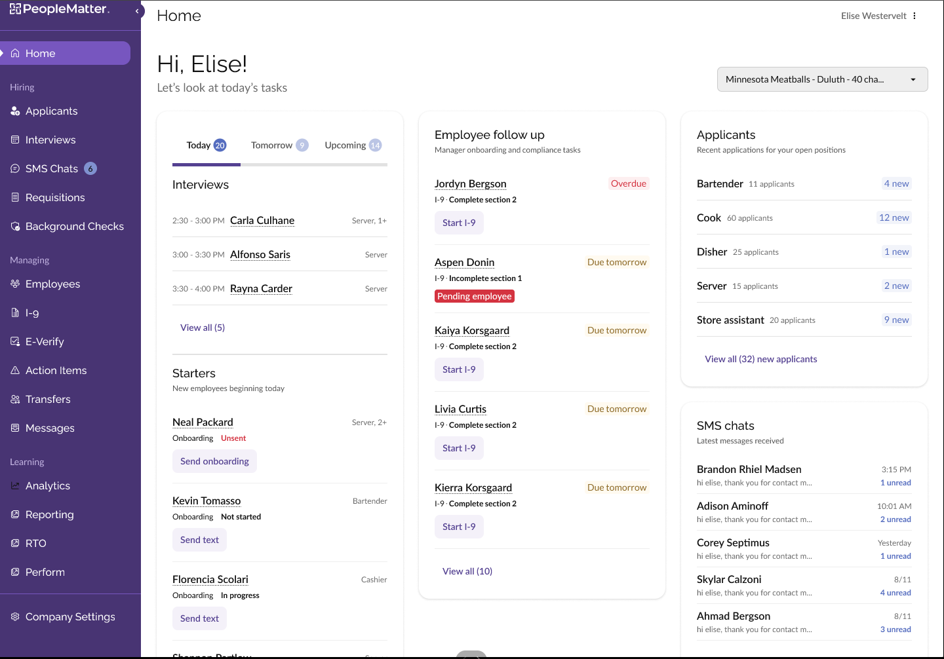944x659 pixels.
Task: Click the E-Verify sidebar icon
Action: point(43,341)
